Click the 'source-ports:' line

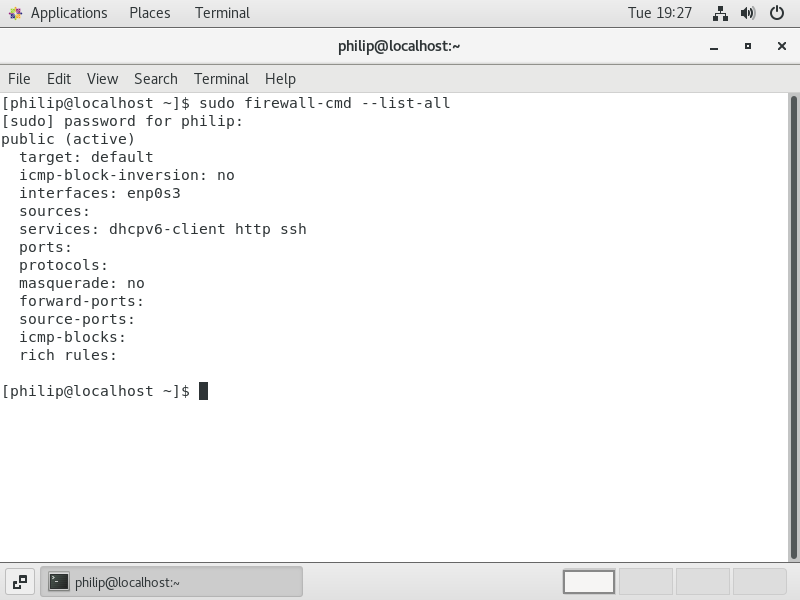[77, 319]
